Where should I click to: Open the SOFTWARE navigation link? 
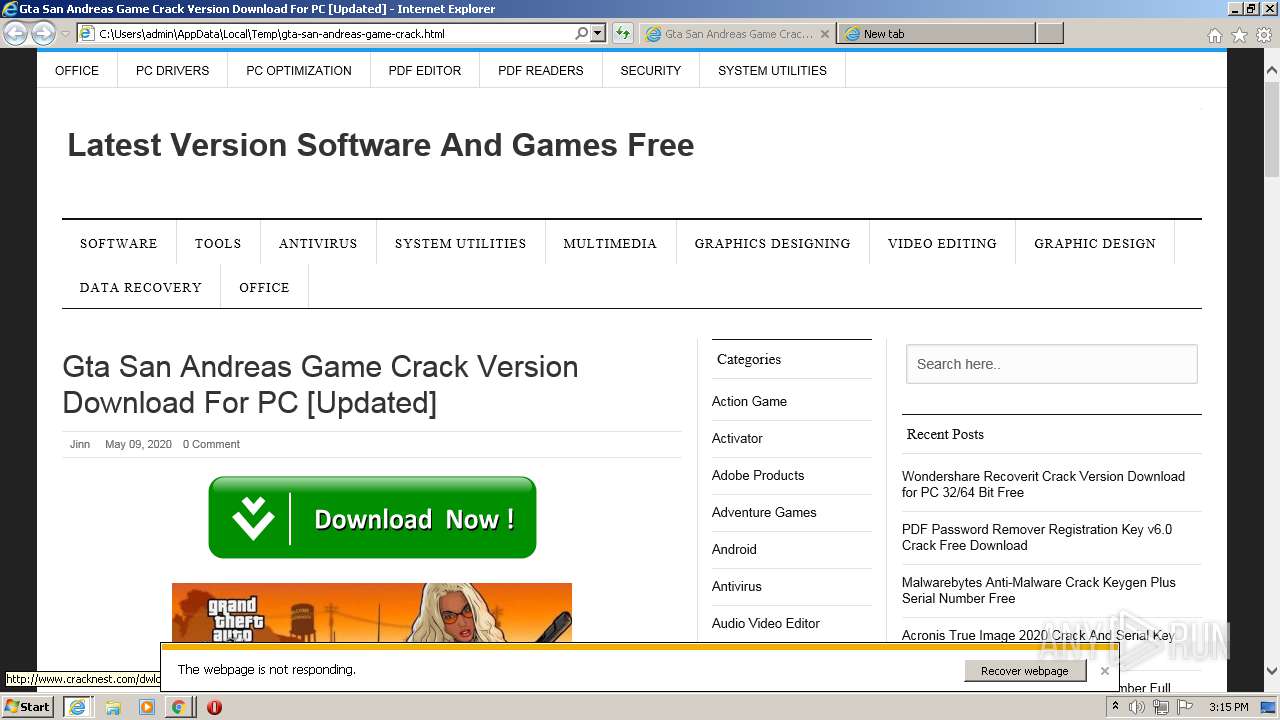[119, 243]
